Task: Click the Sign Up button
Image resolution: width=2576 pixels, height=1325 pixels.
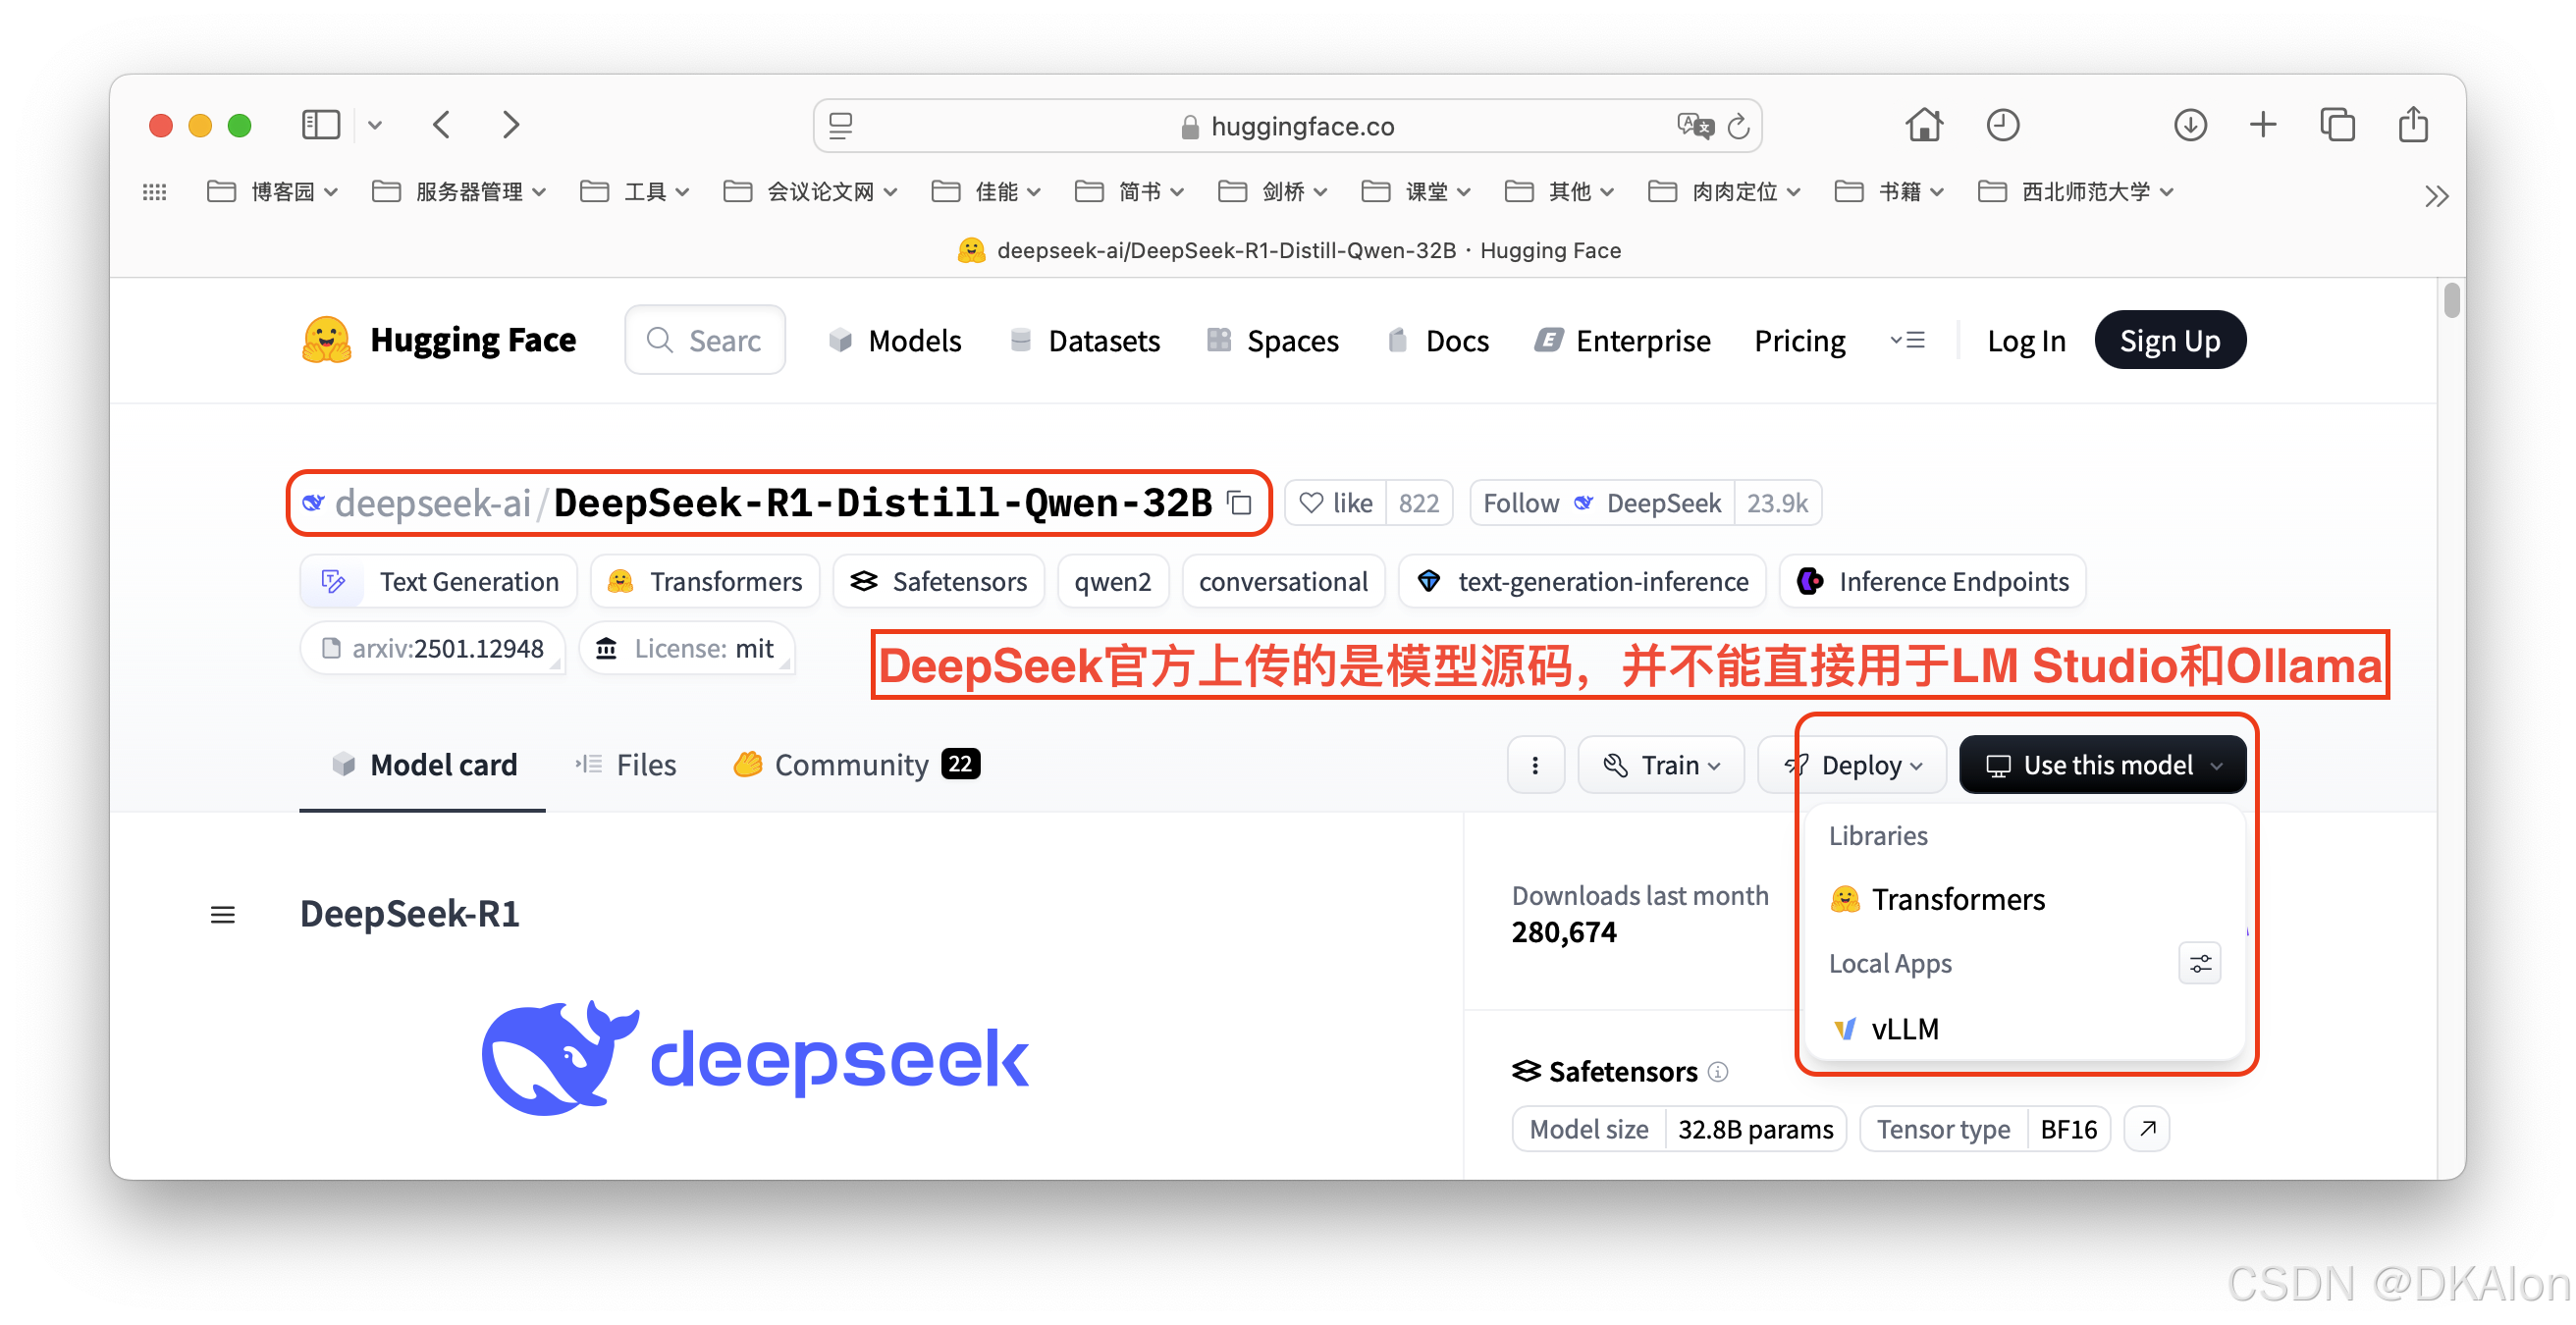Action: 2170,339
